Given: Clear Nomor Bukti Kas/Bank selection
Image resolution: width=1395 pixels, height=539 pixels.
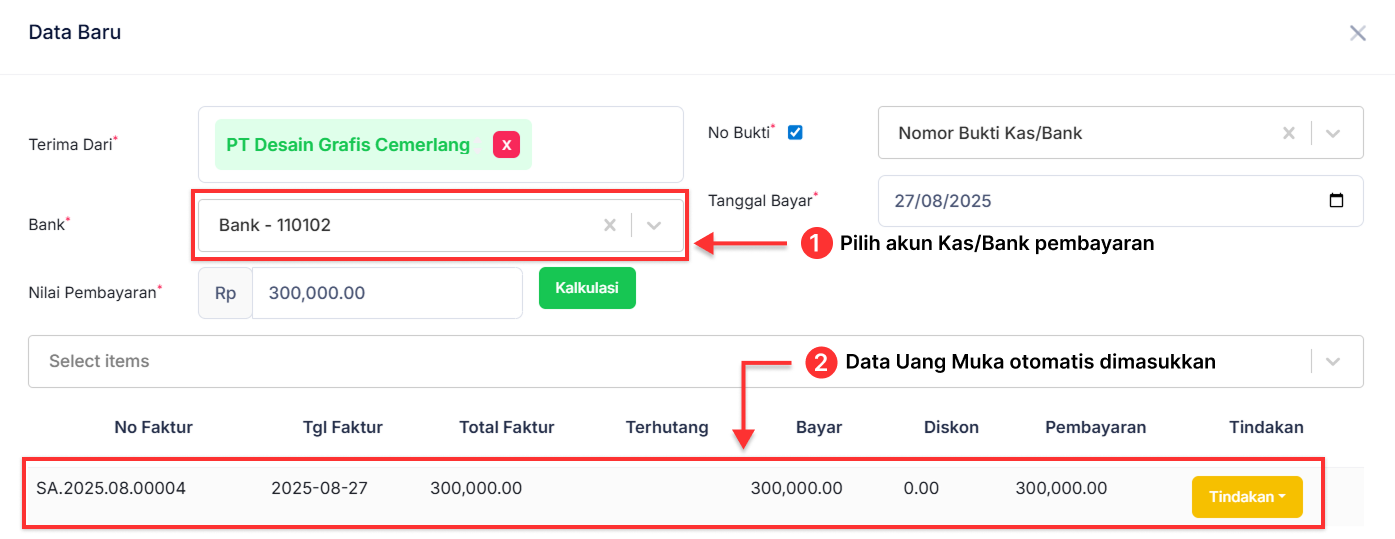Looking at the screenshot, I should (x=1289, y=133).
